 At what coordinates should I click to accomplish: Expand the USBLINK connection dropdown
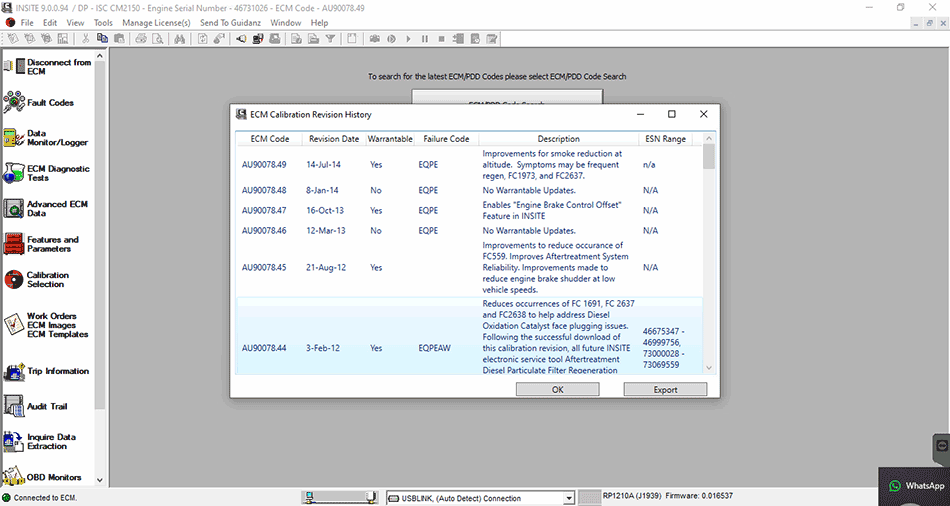click(x=568, y=498)
